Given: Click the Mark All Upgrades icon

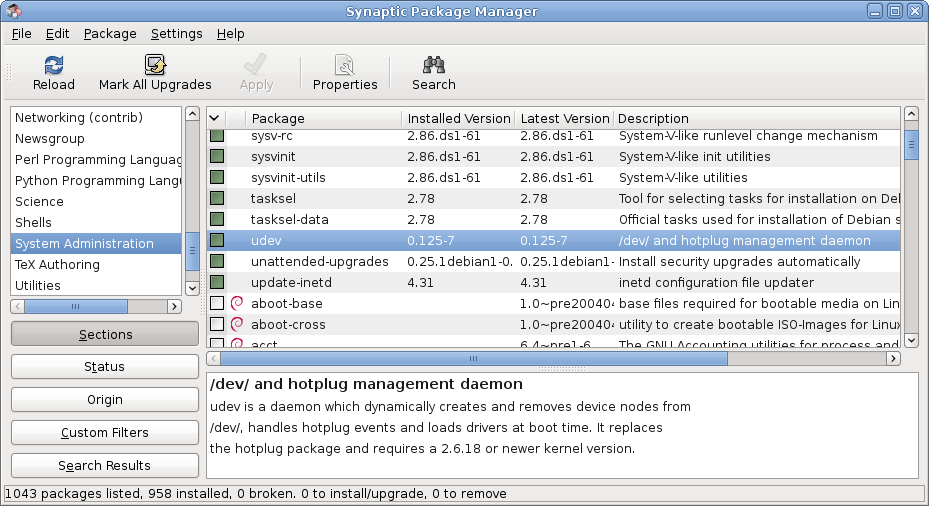Looking at the screenshot, I should coord(155,65).
